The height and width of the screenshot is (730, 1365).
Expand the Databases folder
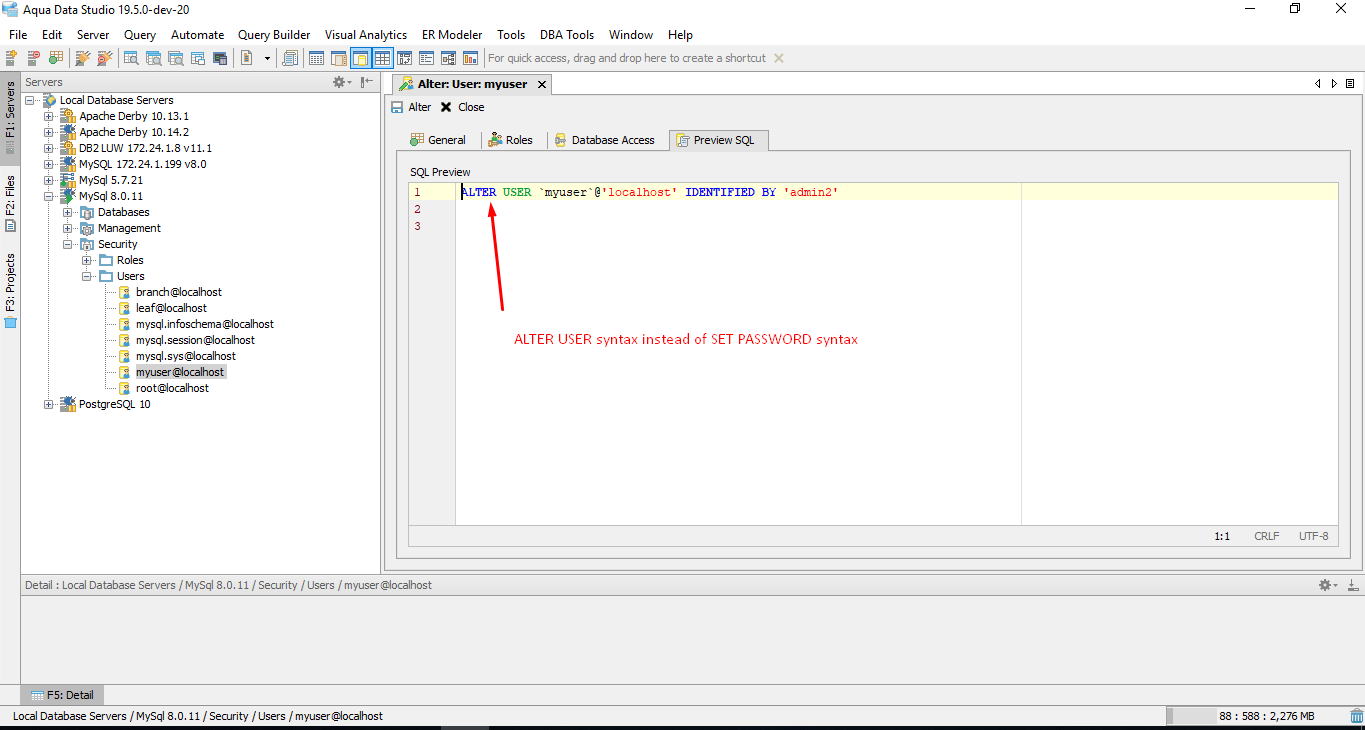coord(67,212)
